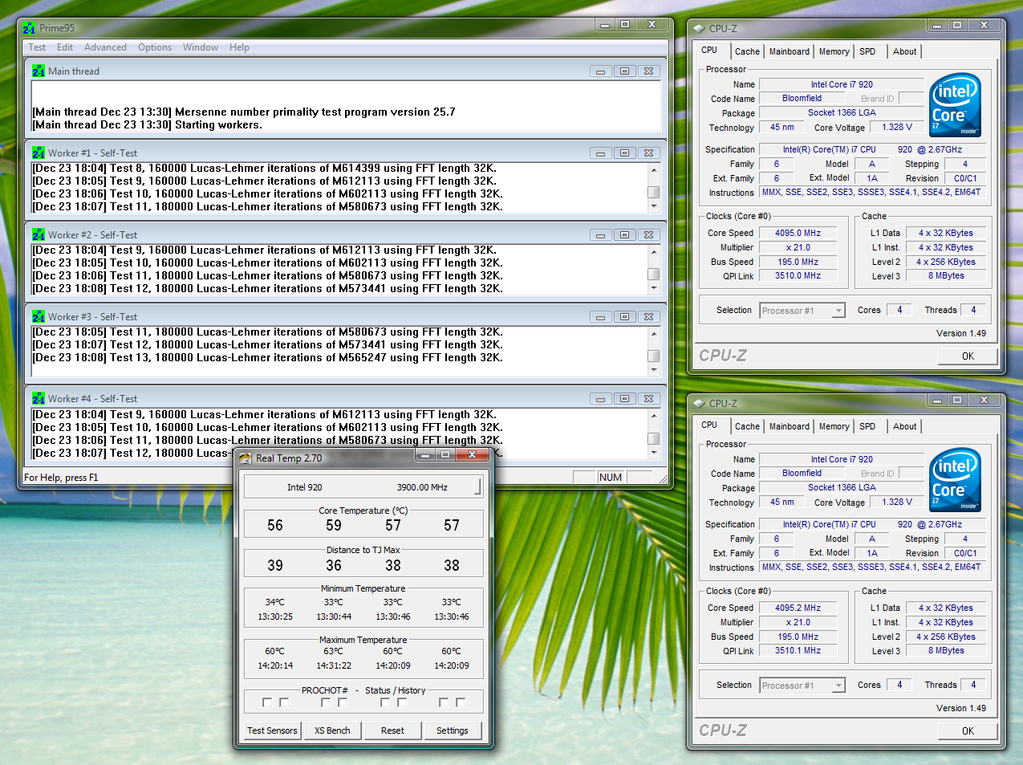This screenshot has width=1023, height=765.
Task: Click Worker #1 log scroll-down arrow
Action: [x=654, y=207]
